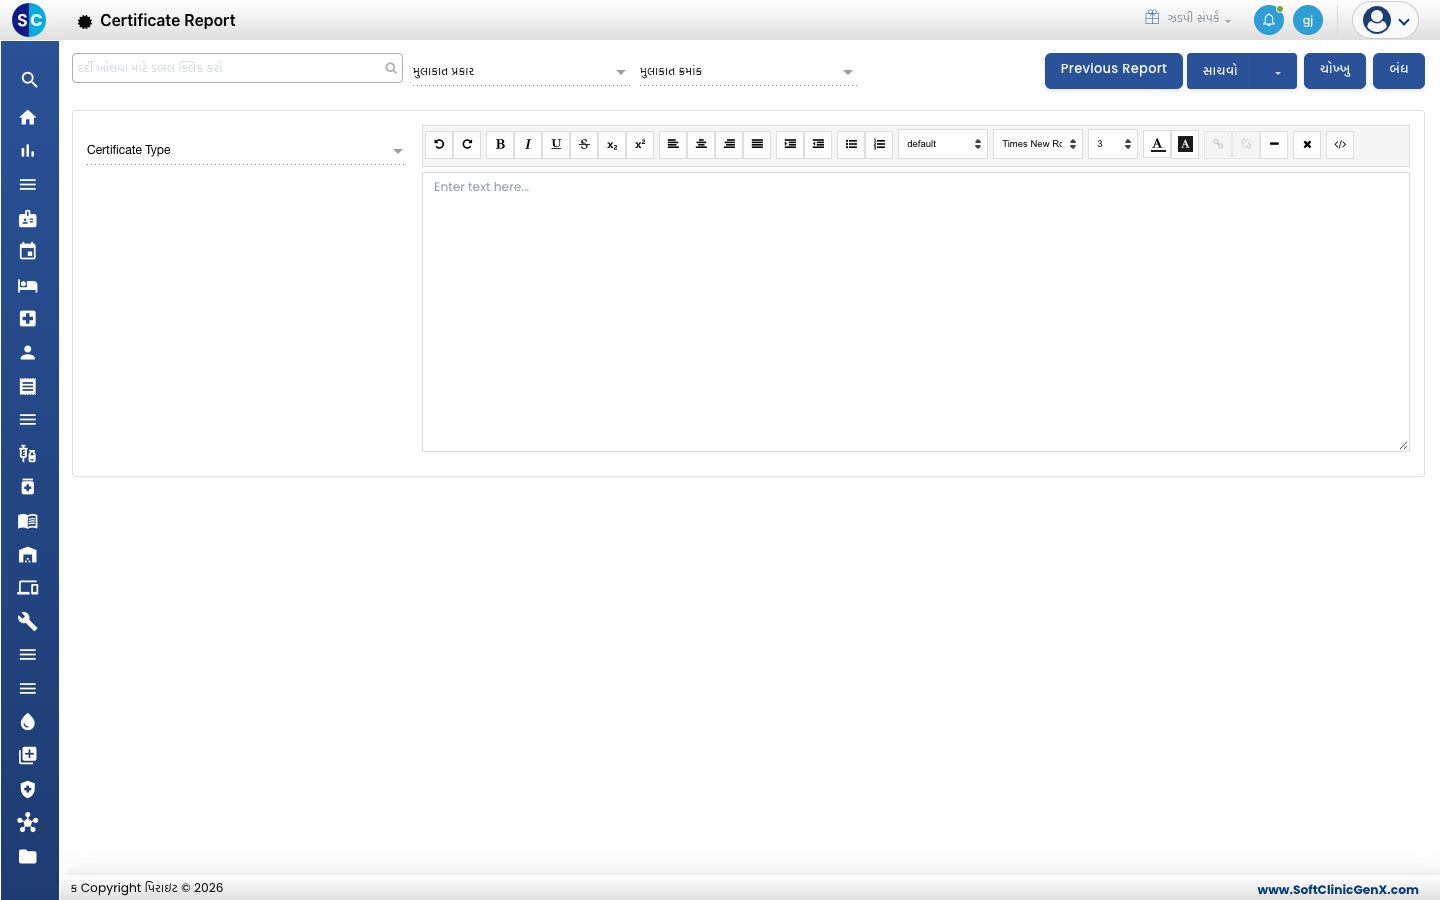This screenshot has width=1440, height=900.
Task: Open the મુલાકાત પ્રકાર dropdown
Action: (x=520, y=72)
